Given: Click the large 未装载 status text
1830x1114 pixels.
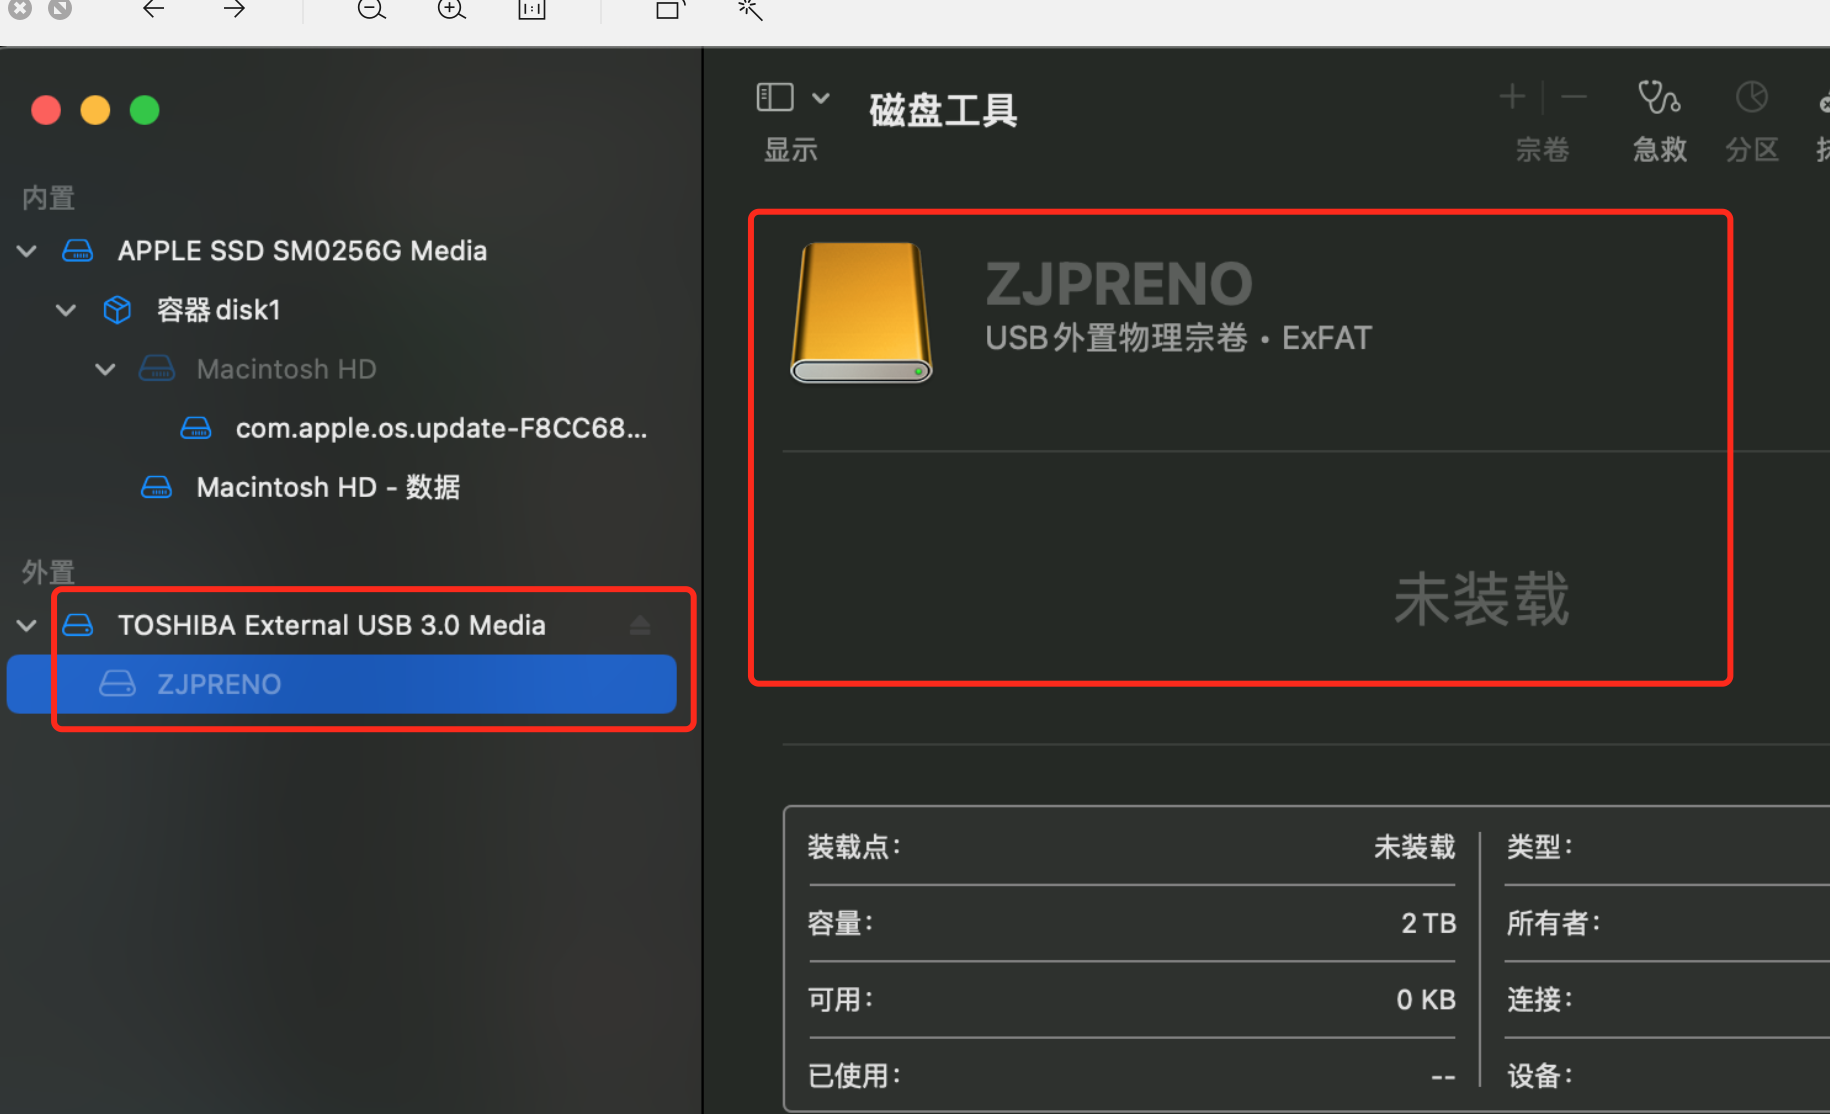Looking at the screenshot, I should point(1482,599).
